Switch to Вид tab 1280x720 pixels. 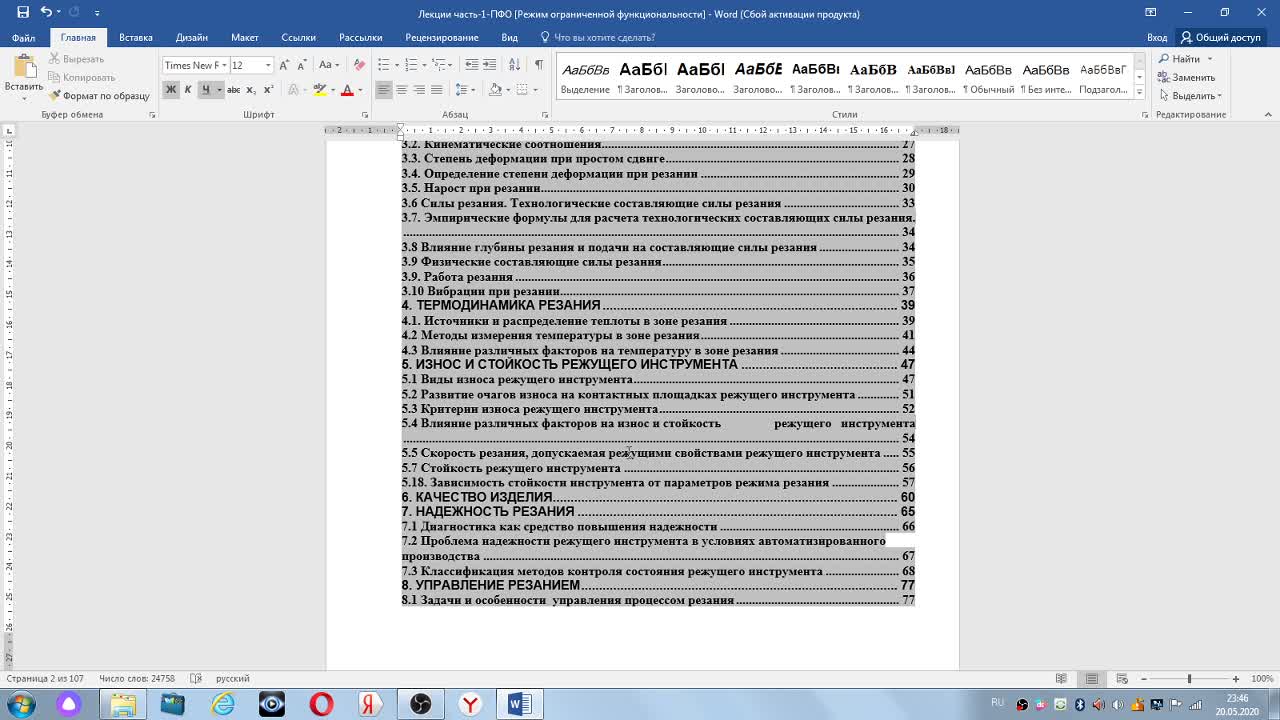click(x=510, y=37)
